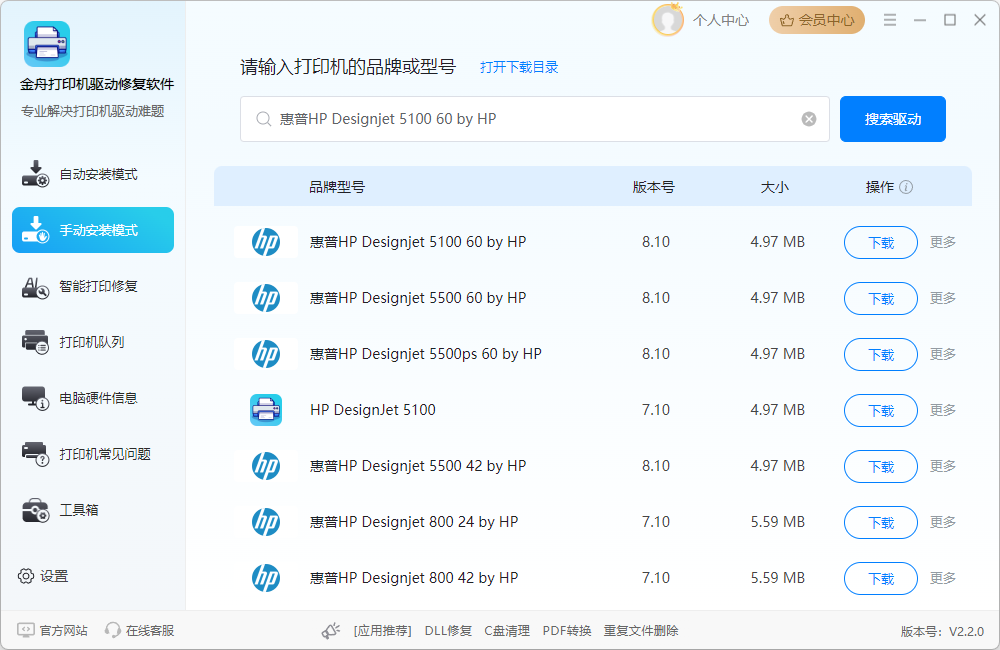Download 惠普HP Designjet 800 24 driver
Image resolution: width=1000 pixels, height=650 pixels.
coord(881,522)
